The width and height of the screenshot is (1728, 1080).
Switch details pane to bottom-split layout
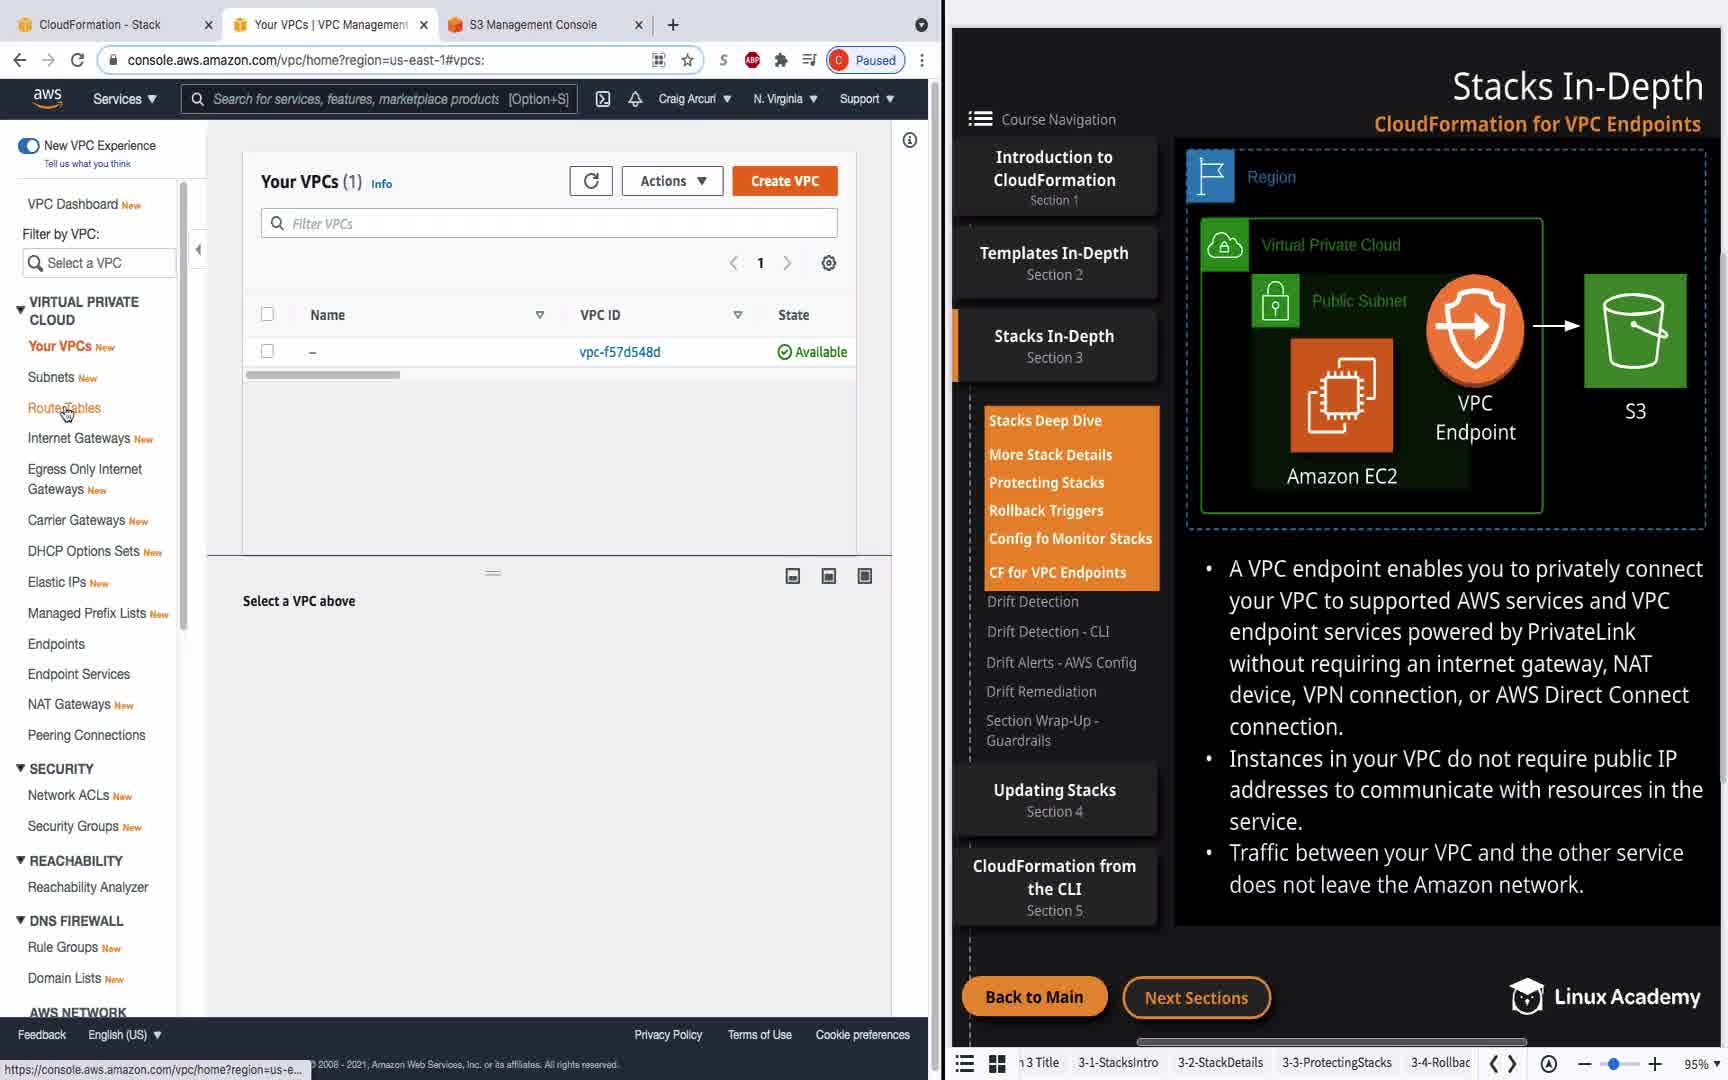pyautogui.click(x=793, y=576)
